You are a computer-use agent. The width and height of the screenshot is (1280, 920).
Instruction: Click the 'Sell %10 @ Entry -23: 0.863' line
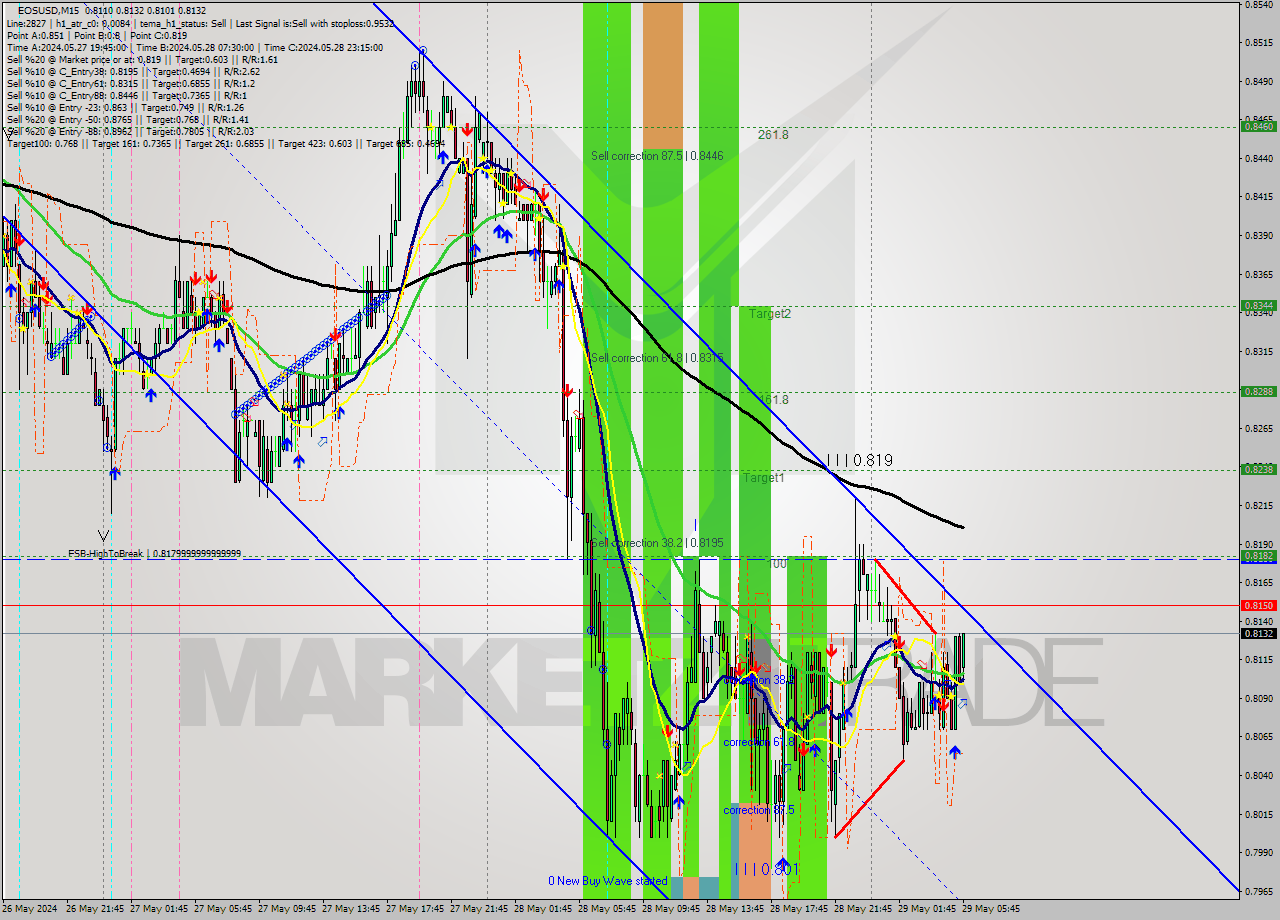click(125, 108)
